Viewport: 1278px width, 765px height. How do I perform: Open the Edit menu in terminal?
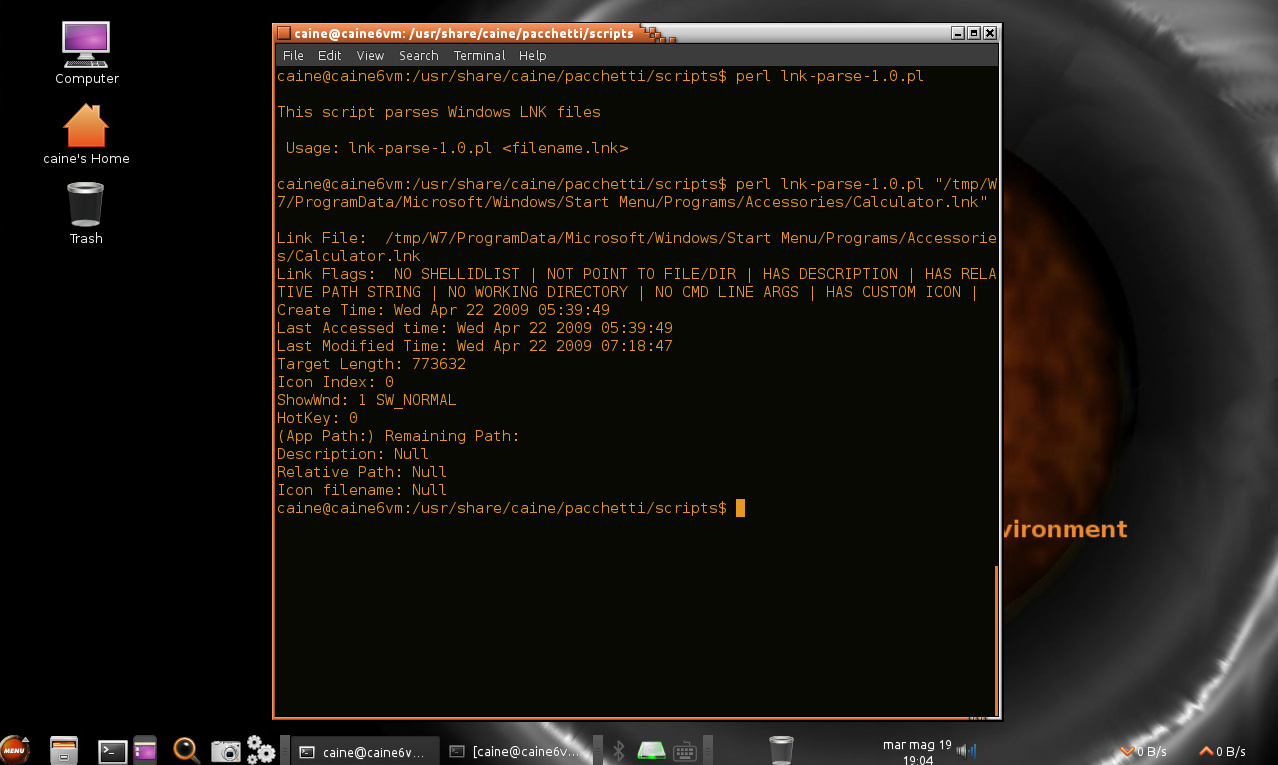pos(330,56)
